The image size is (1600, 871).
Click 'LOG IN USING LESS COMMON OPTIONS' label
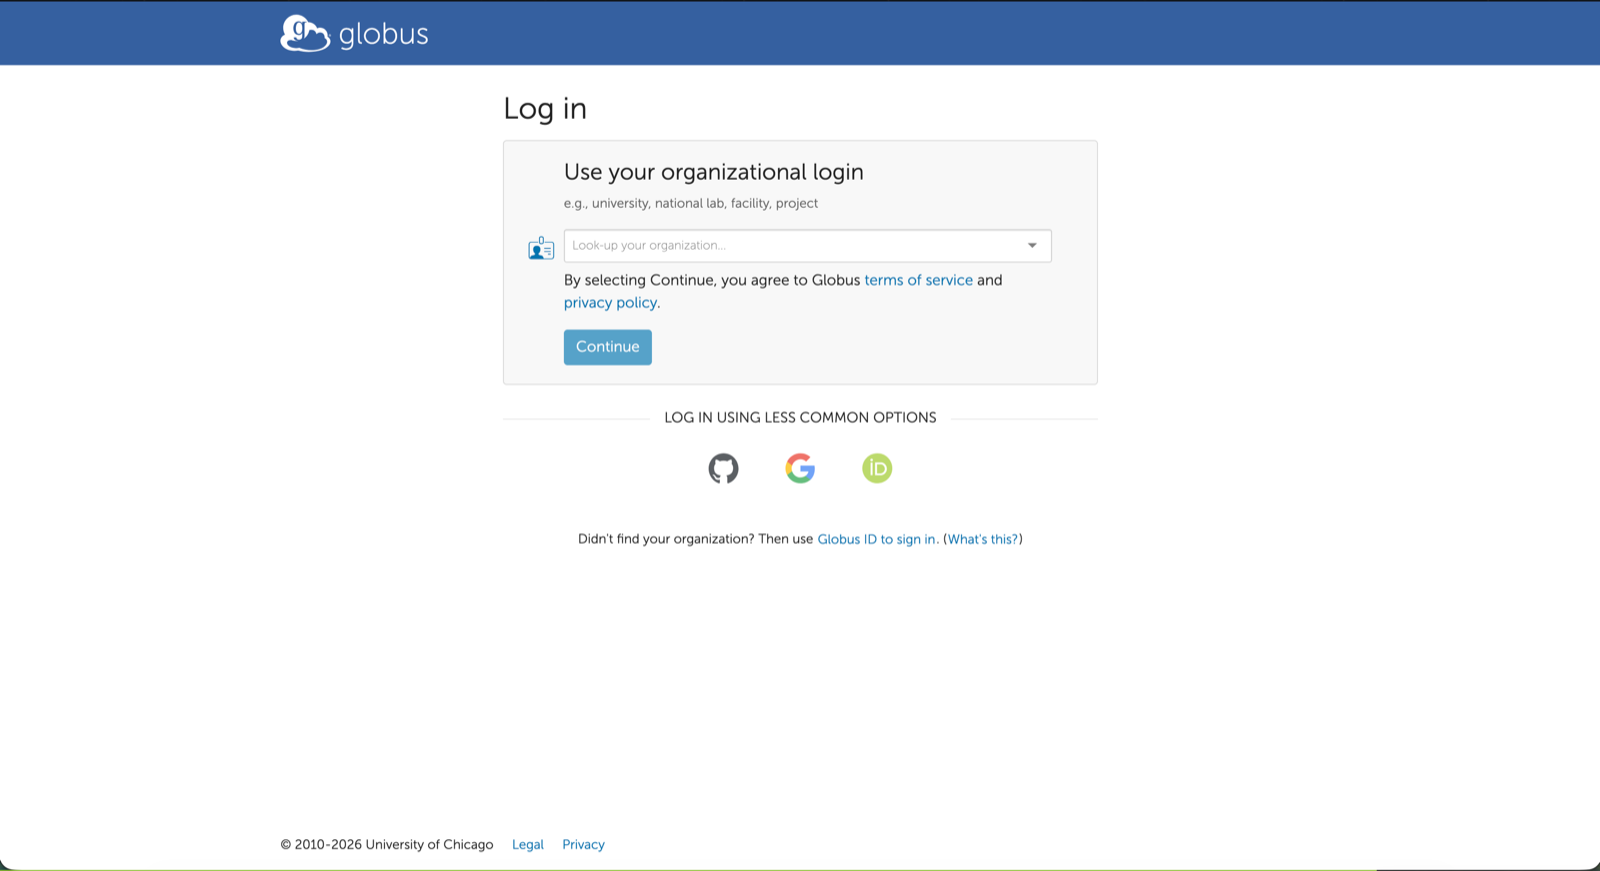[800, 418]
